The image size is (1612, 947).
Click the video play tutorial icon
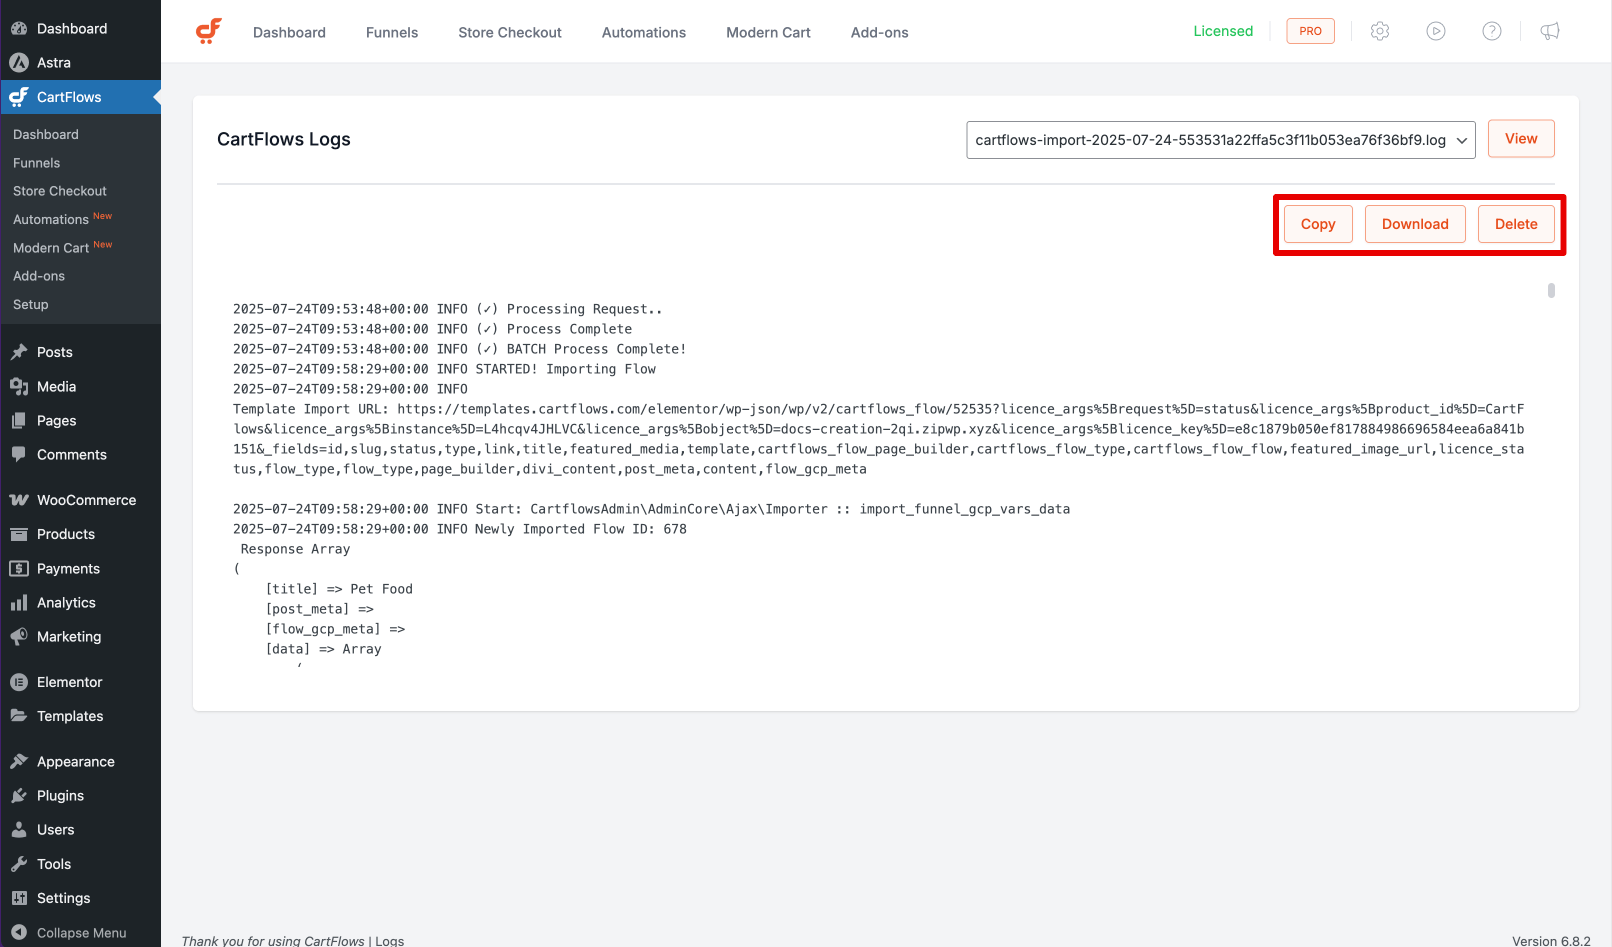[x=1436, y=31]
